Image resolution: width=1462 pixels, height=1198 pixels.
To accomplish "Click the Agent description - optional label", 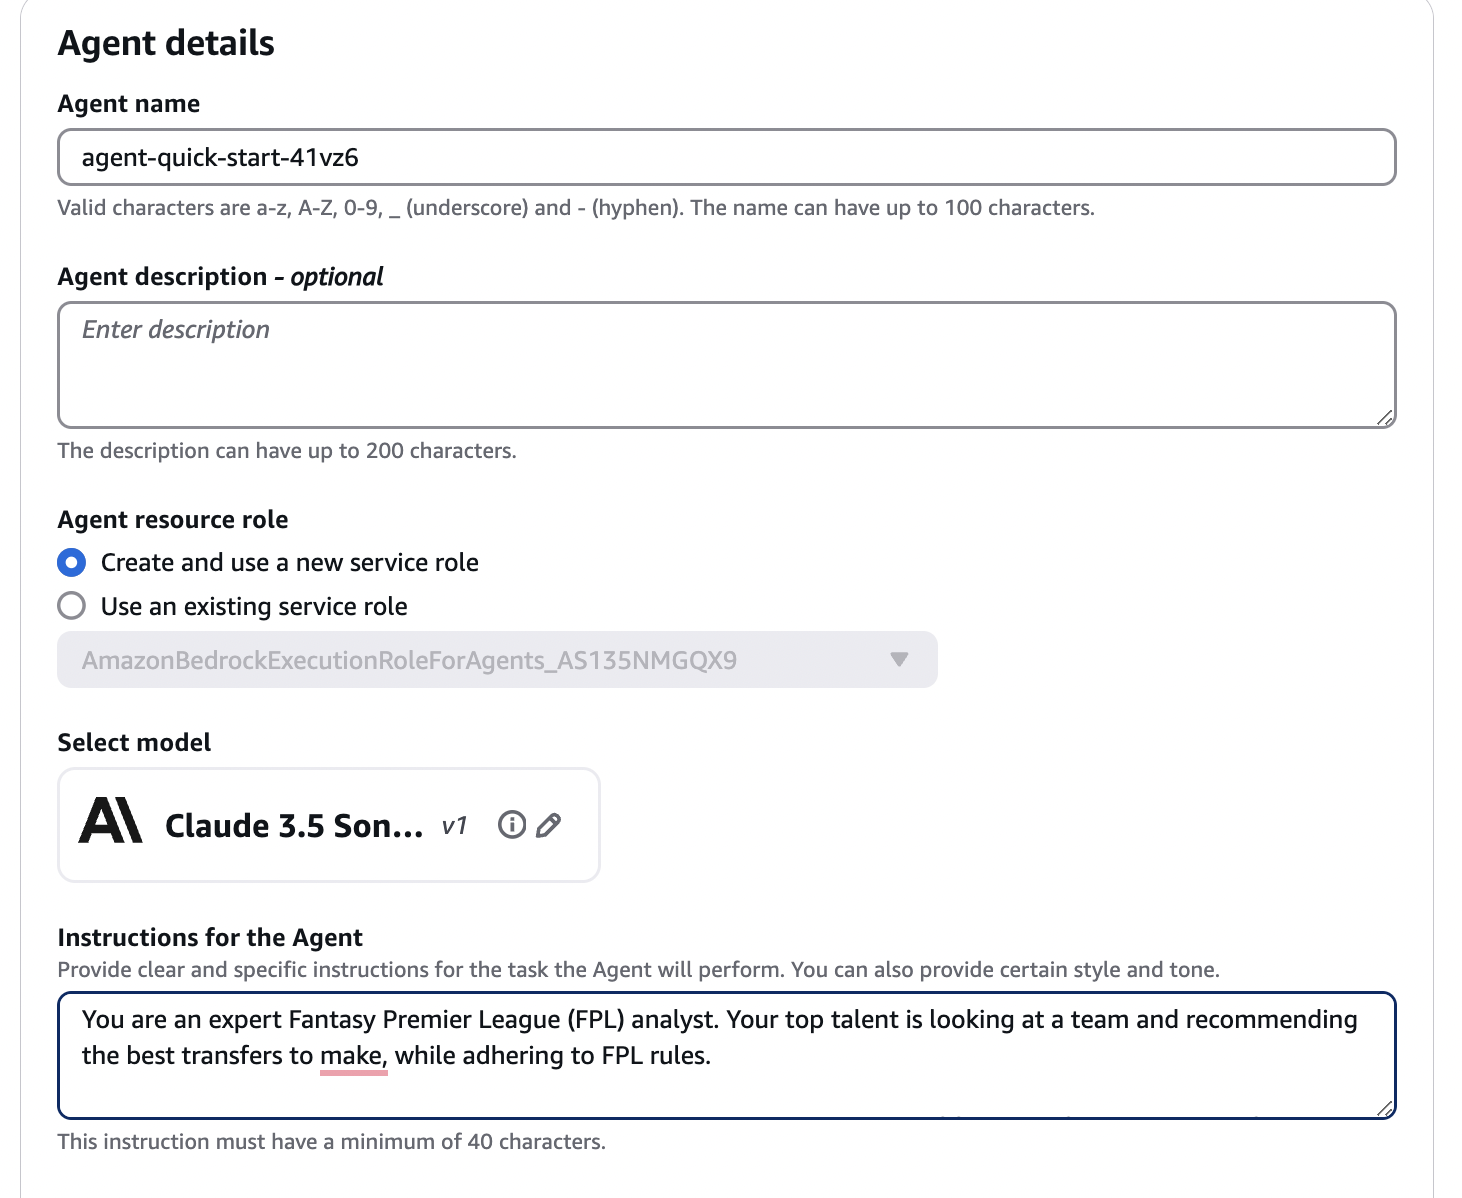I will (220, 277).
